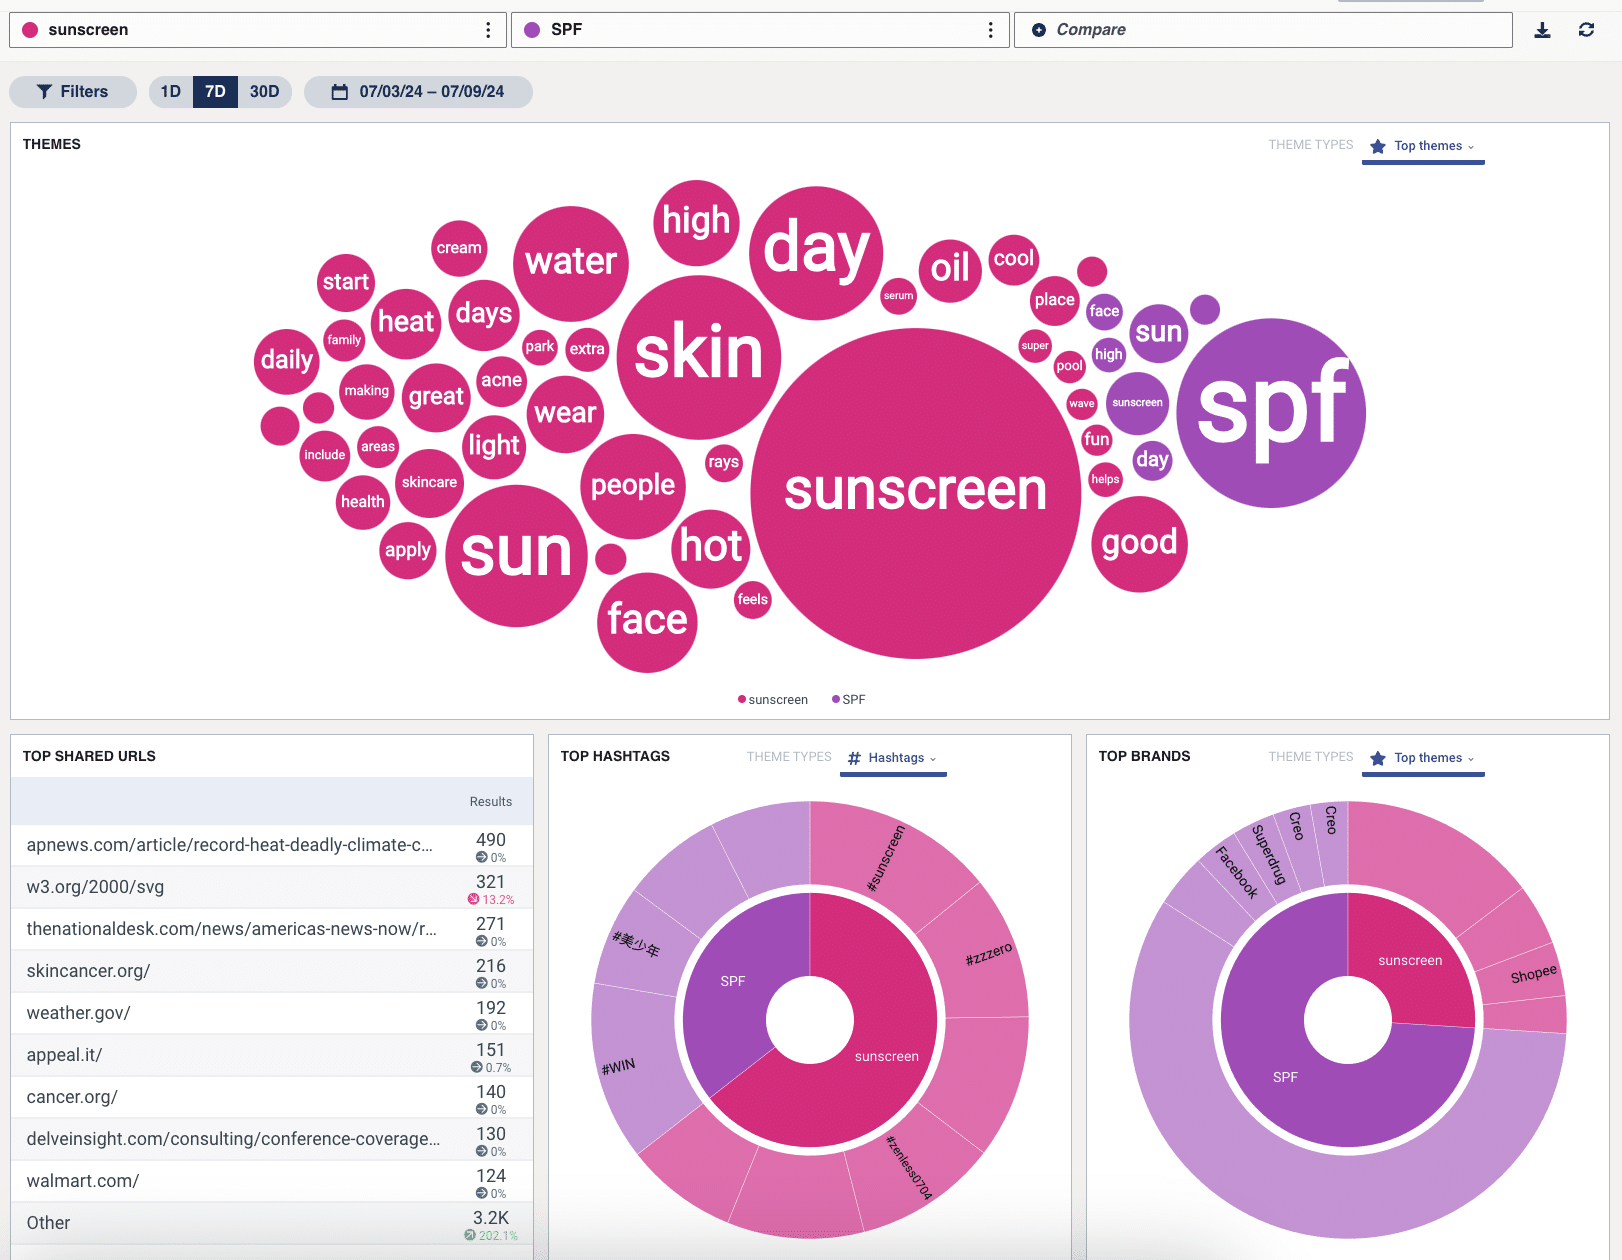
Task: Click the download/export icon in the top toolbar
Action: 1541,30
